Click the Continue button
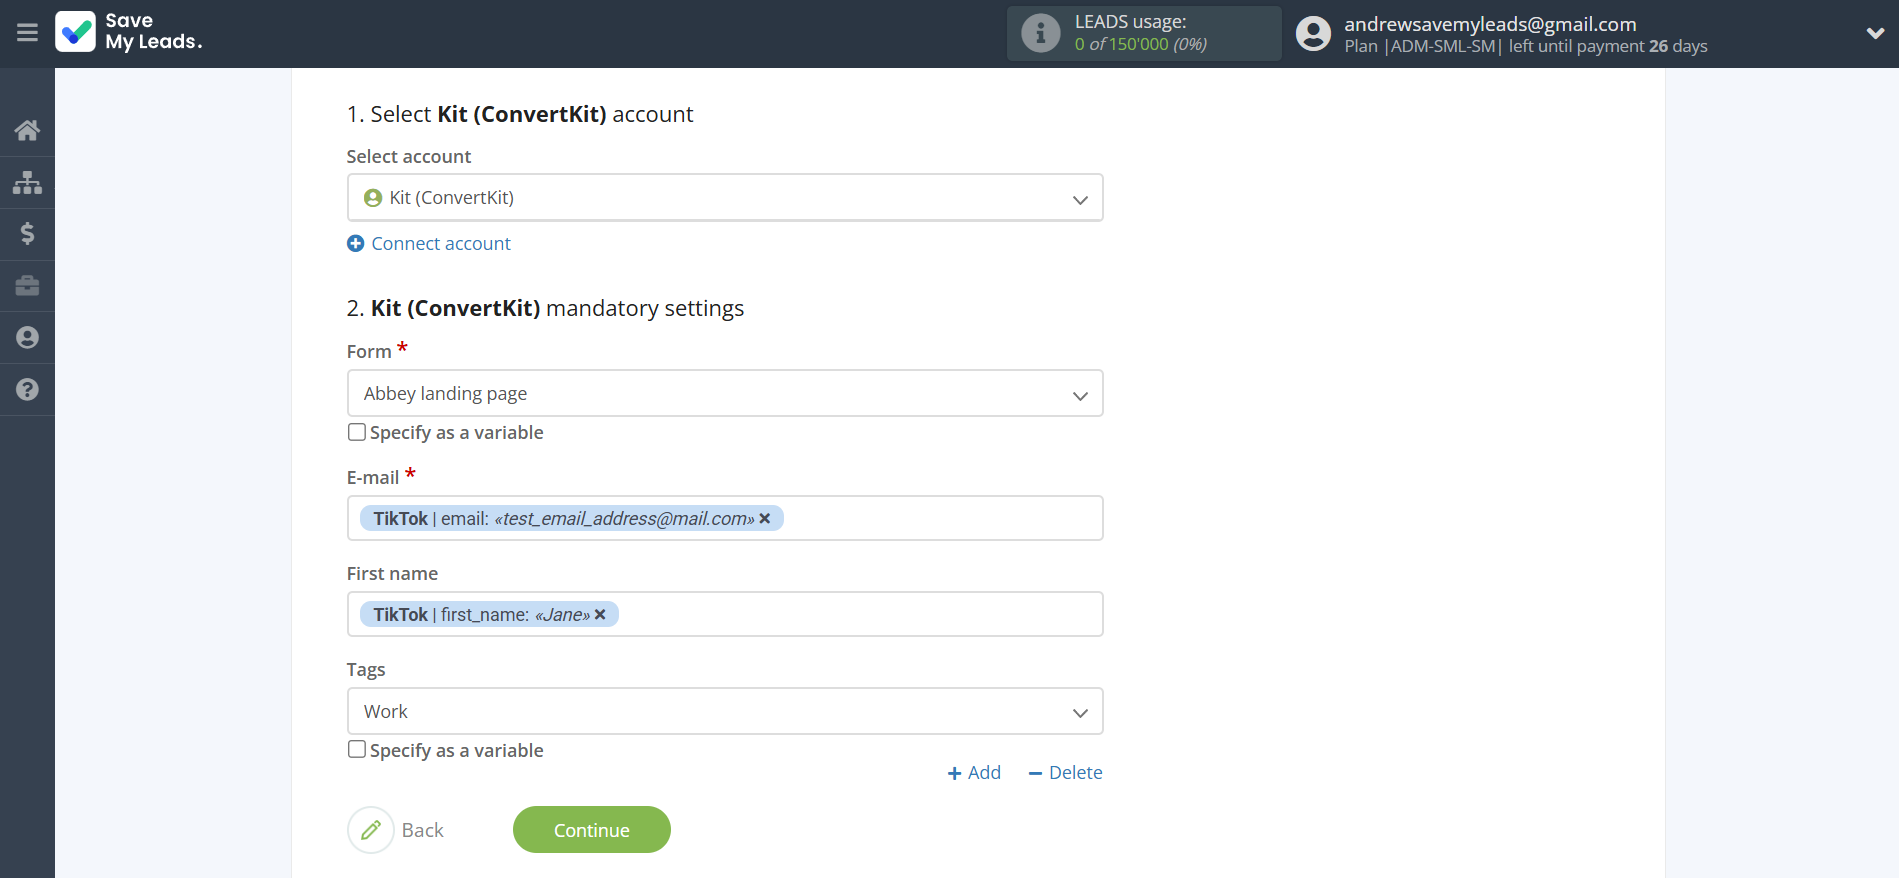 592,830
